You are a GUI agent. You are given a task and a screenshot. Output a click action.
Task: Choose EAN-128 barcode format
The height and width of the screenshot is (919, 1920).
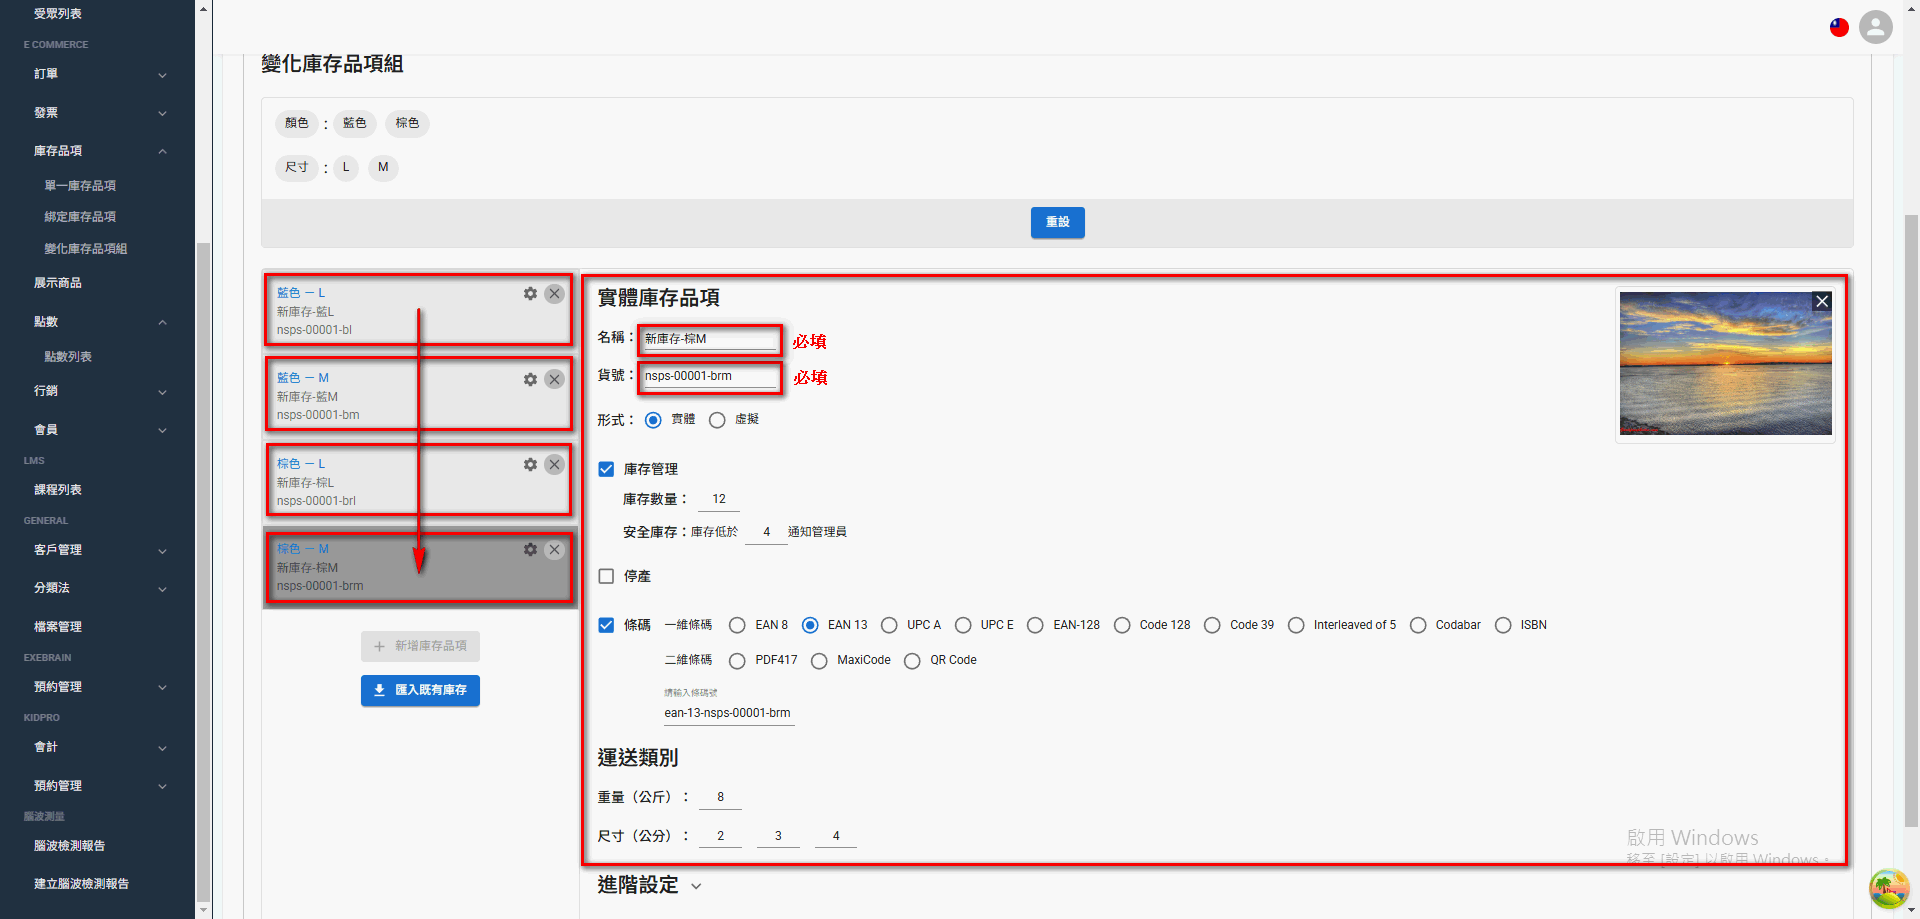click(1035, 625)
